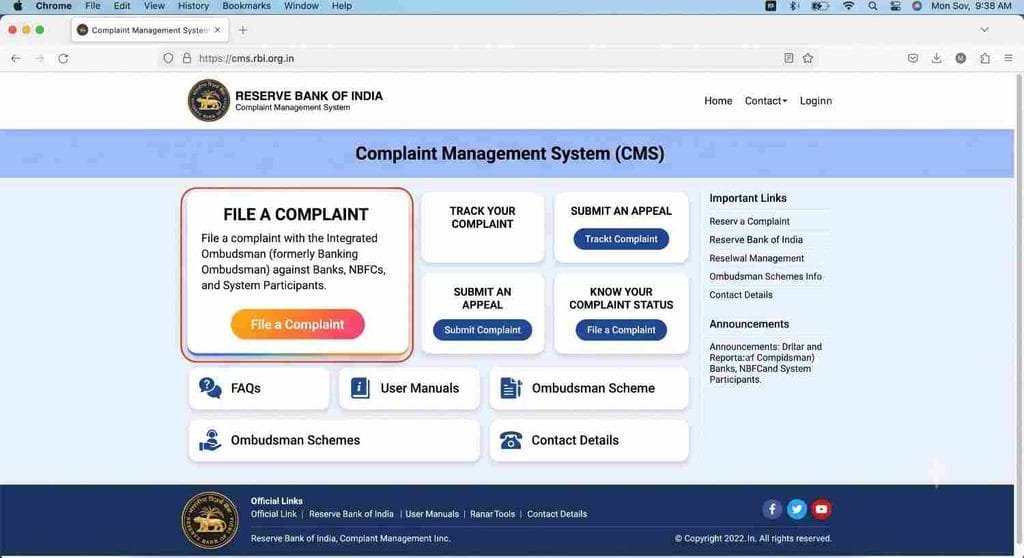Open the History menu

click(x=193, y=6)
